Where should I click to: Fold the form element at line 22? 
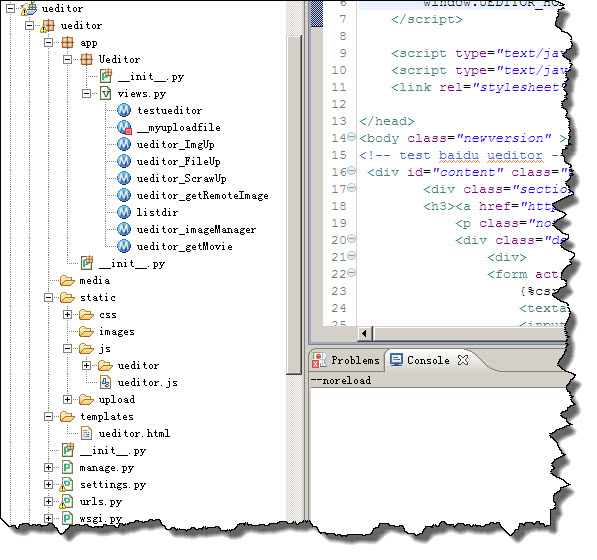click(x=351, y=272)
